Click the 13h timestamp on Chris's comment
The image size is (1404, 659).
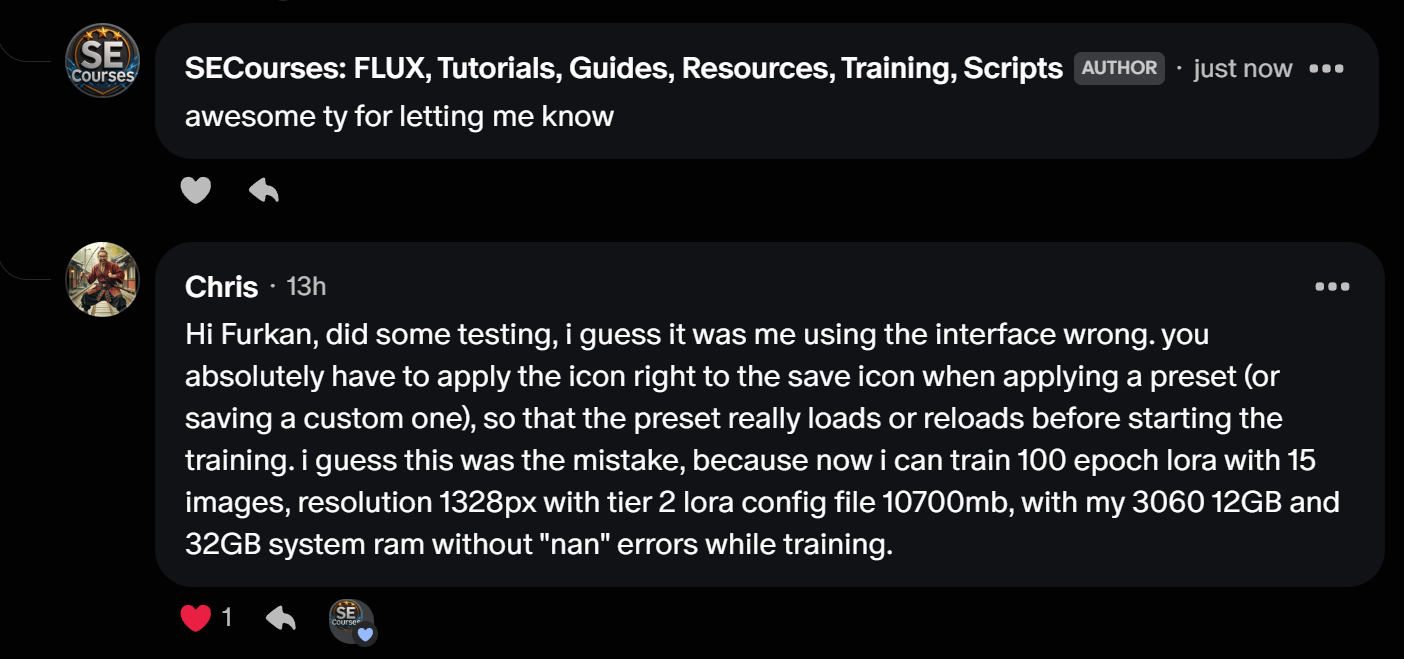[306, 287]
